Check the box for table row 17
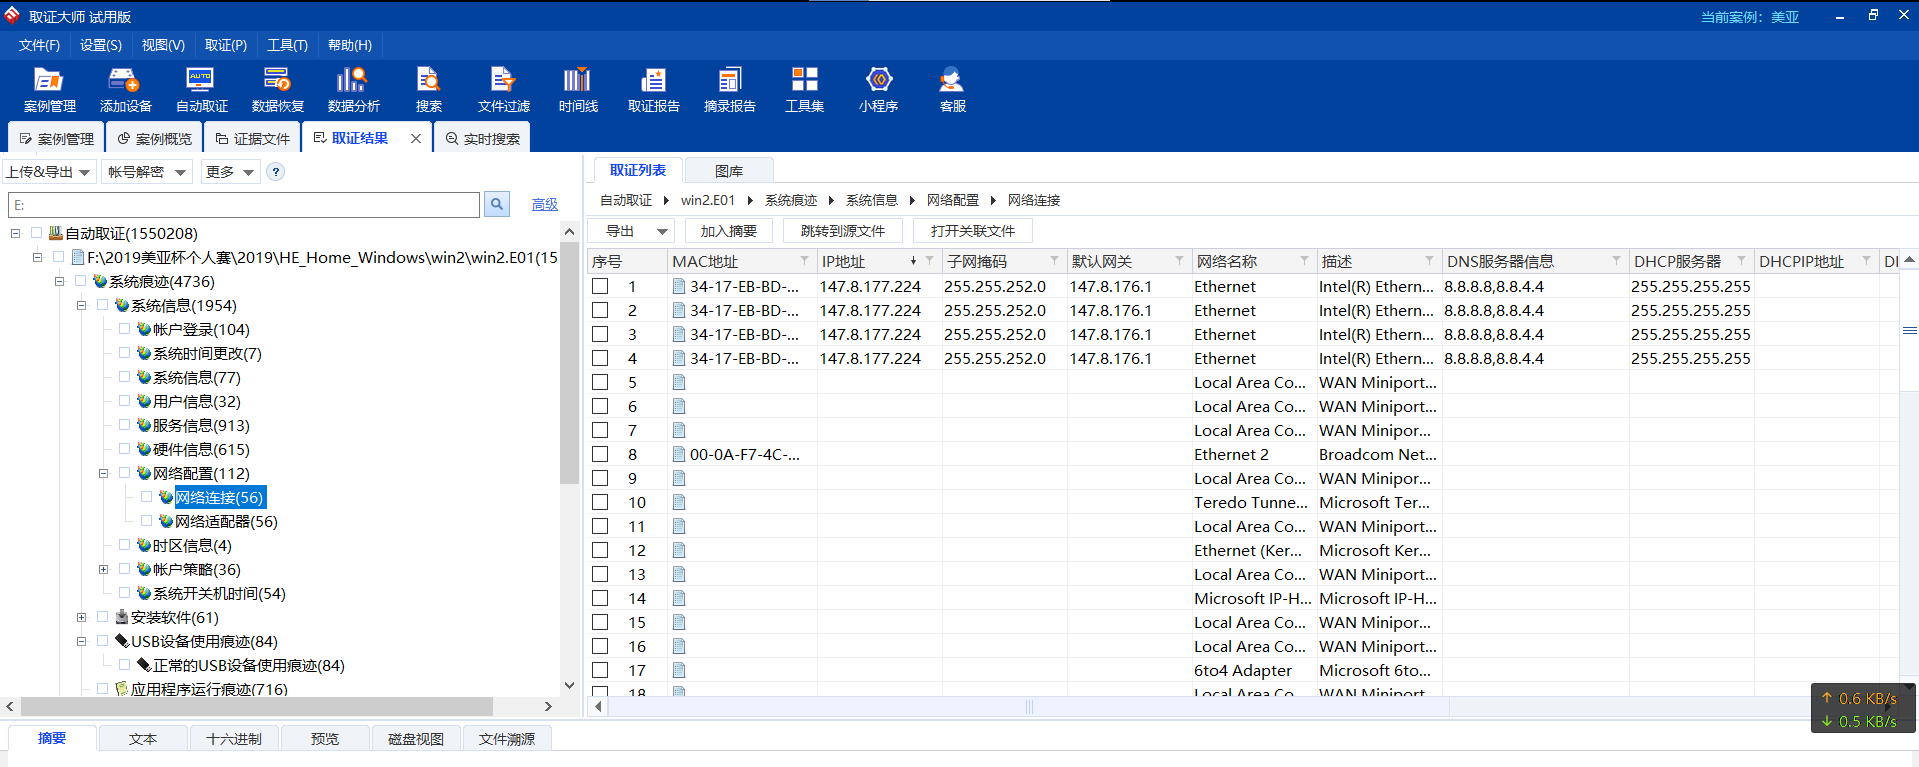1919x767 pixels. click(600, 670)
